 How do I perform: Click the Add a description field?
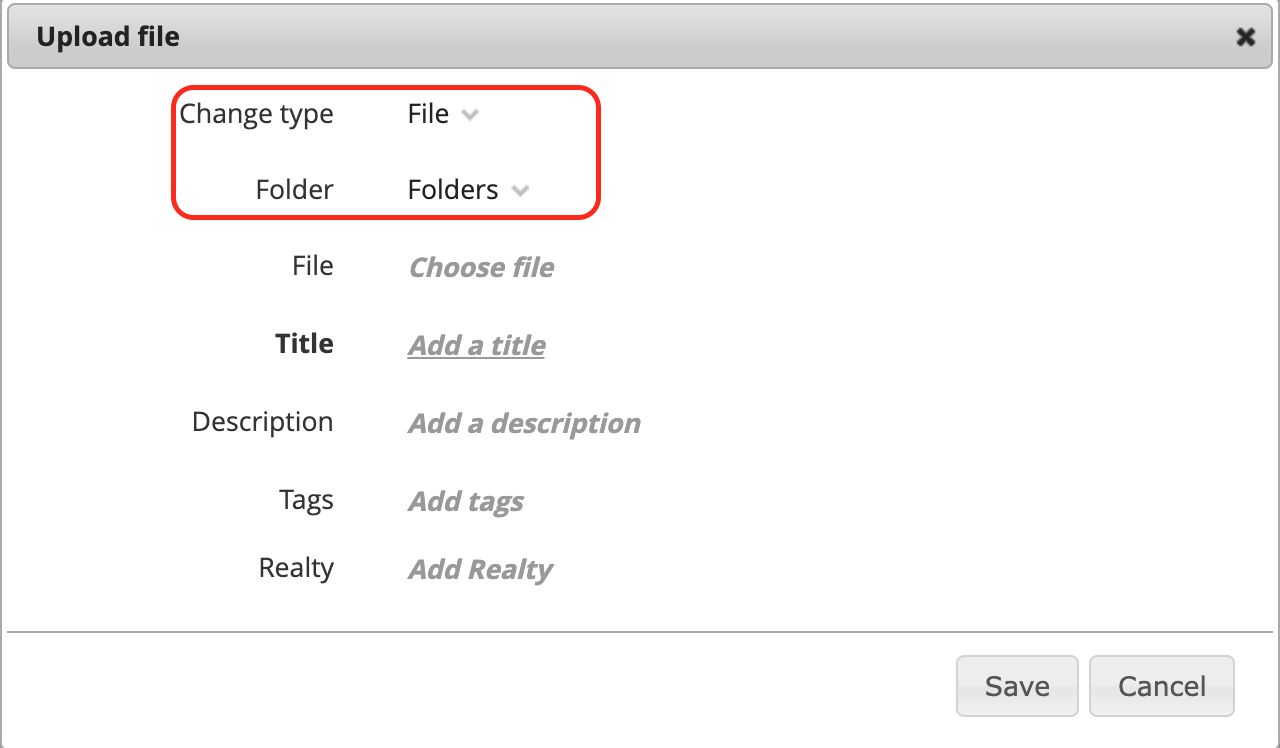pos(524,424)
